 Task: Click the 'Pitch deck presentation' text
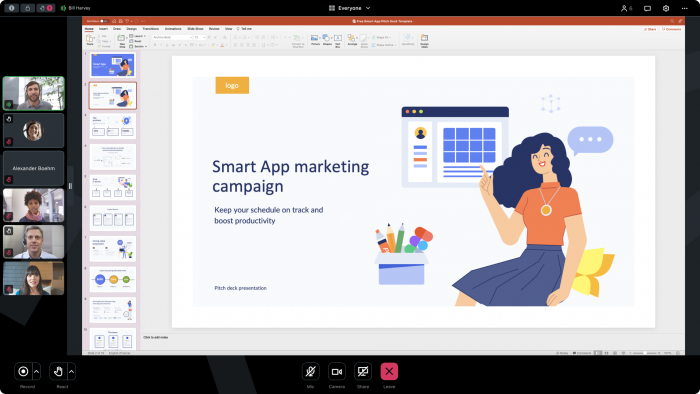pos(240,288)
